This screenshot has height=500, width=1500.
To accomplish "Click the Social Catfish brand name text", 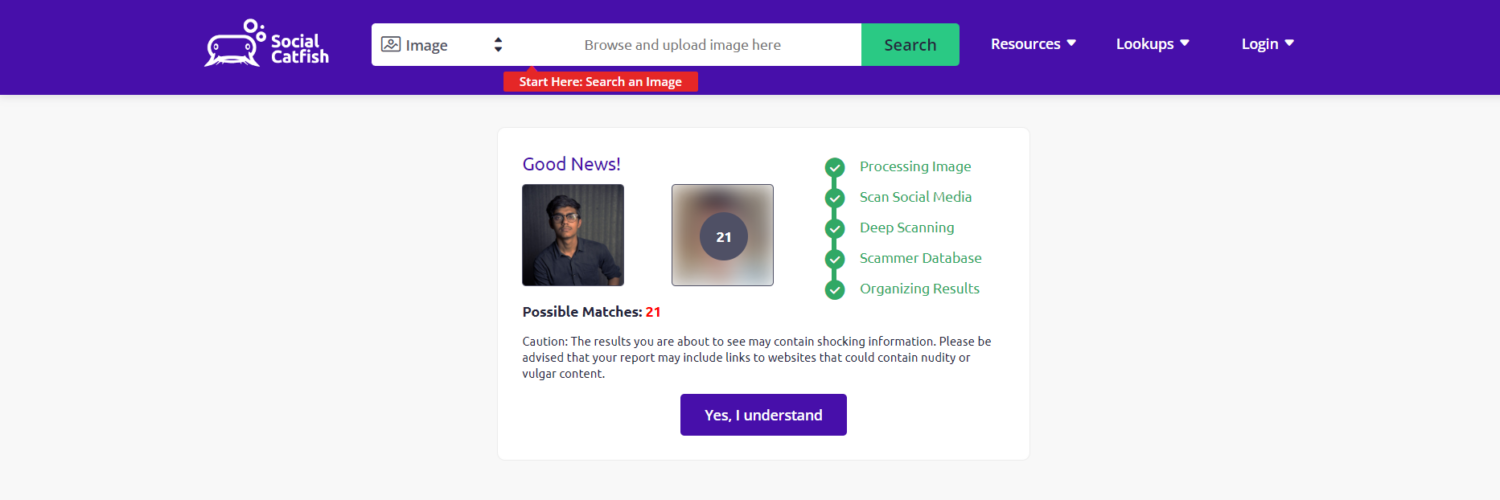I will coord(299,49).
